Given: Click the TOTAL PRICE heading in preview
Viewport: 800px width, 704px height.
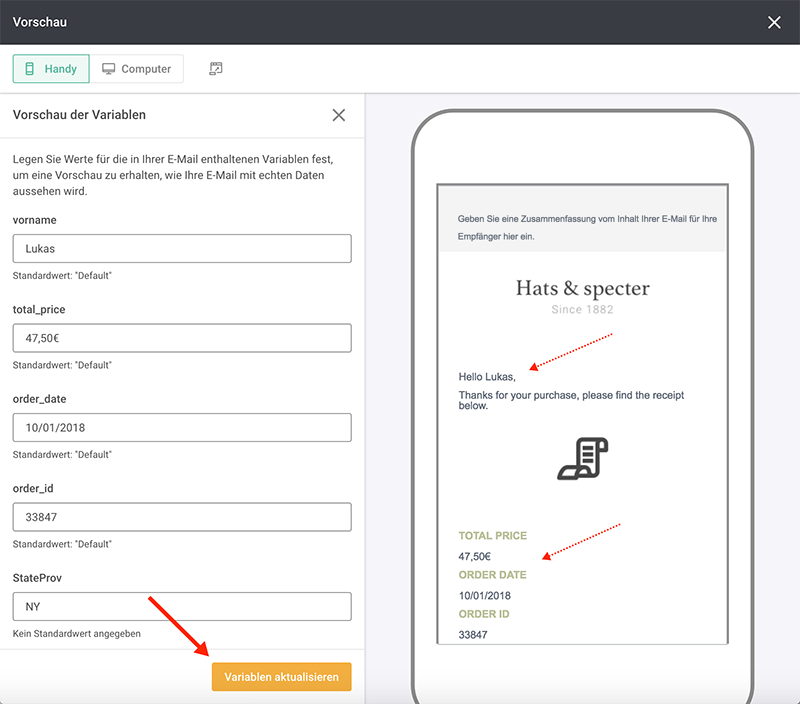Looking at the screenshot, I should click(492, 536).
